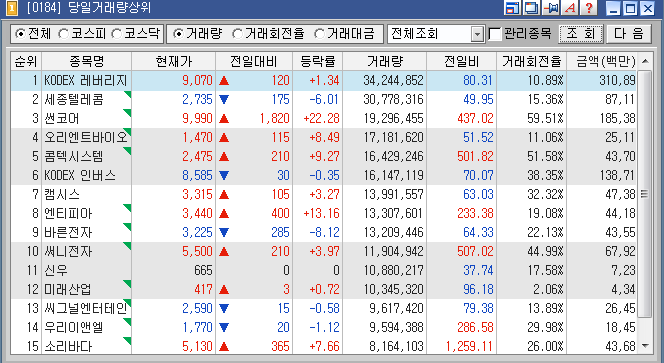The height and width of the screenshot is (363, 664).
Task: Select the 전체 market radio button
Action: [19, 34]
